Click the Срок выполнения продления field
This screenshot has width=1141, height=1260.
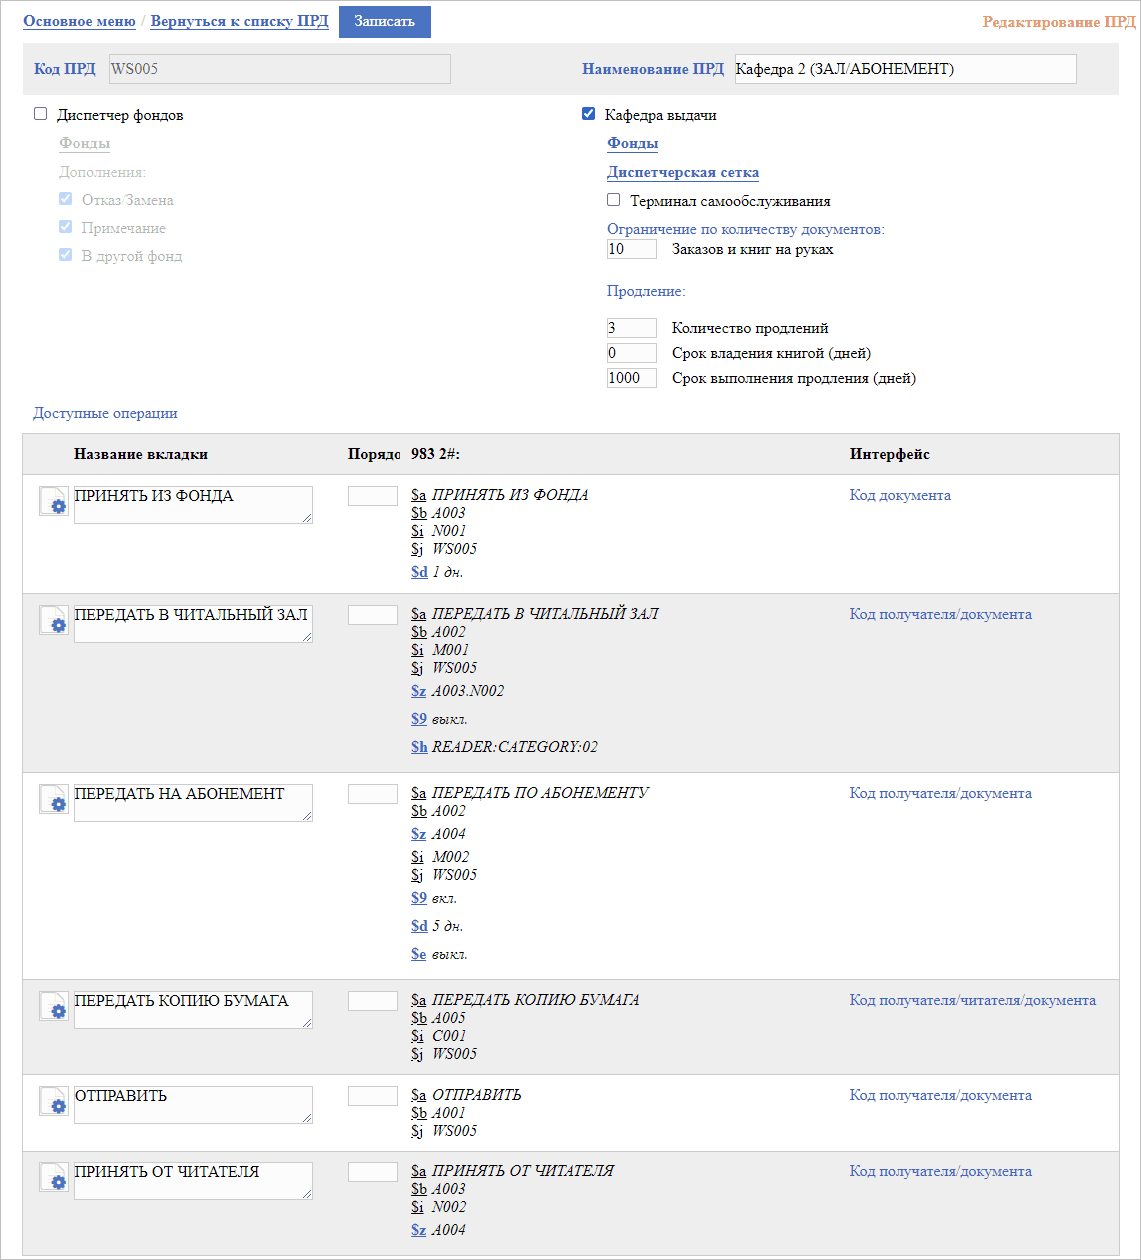[x=632, y=378]
